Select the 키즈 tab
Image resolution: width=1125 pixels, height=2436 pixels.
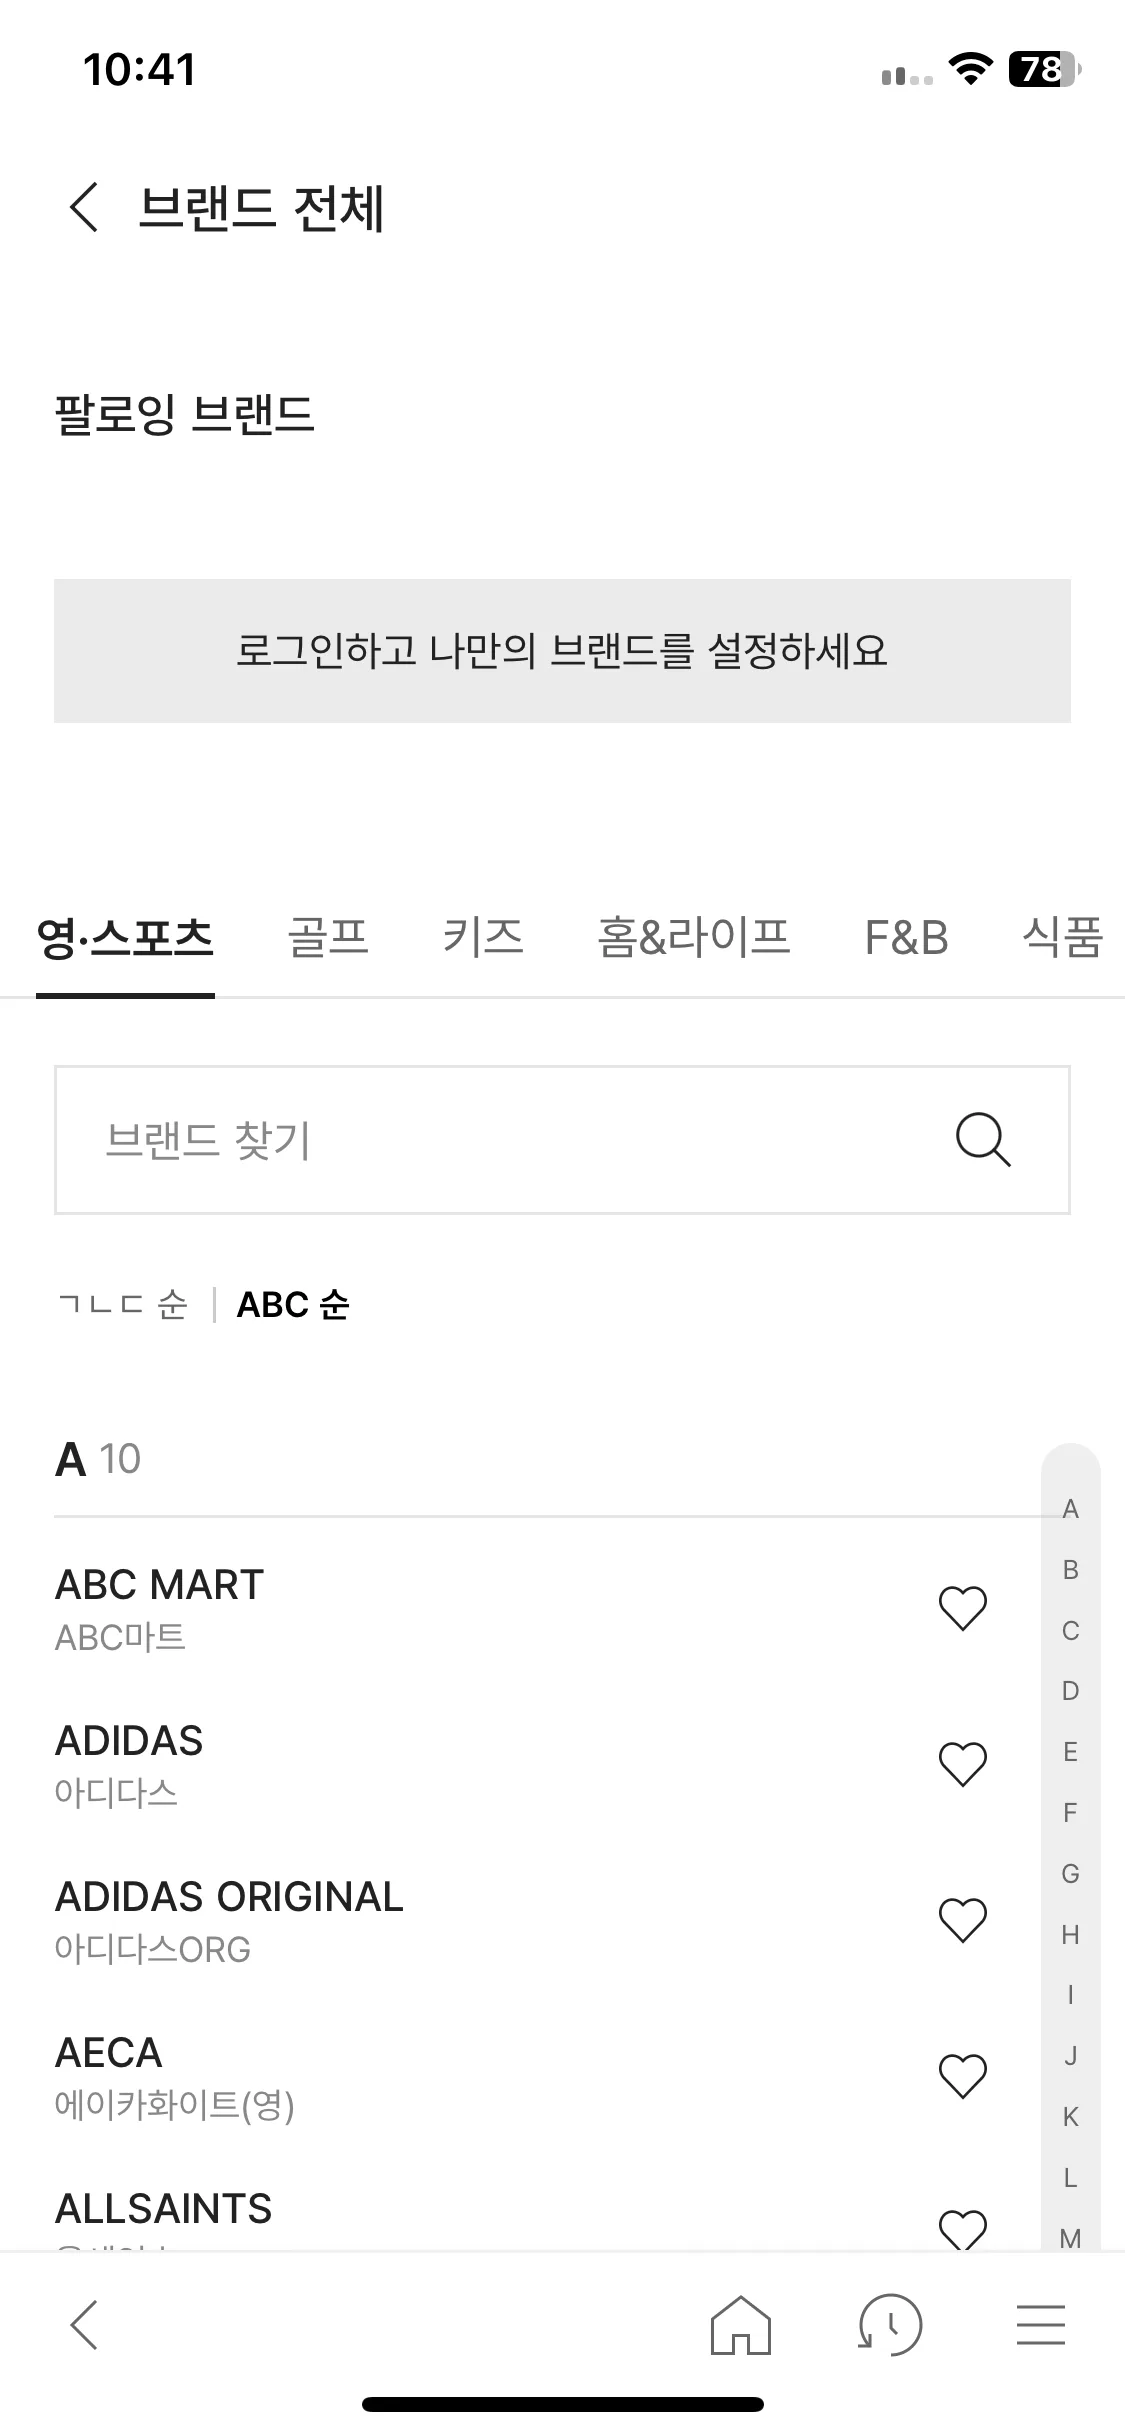pos(483,938)
